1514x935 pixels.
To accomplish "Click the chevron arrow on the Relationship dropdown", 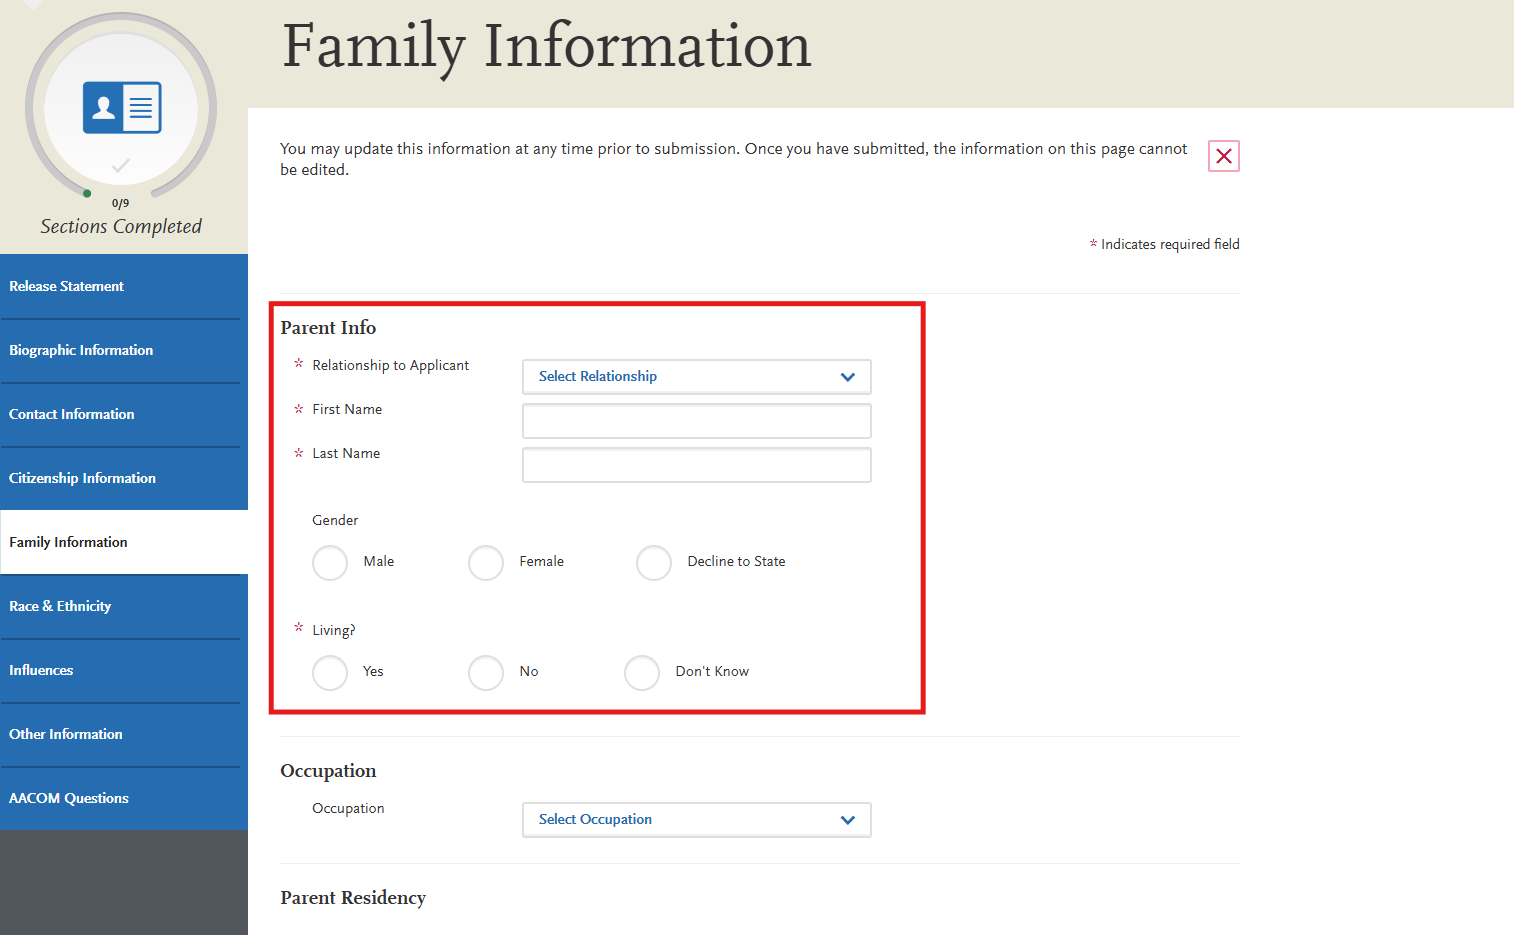I will point(848,377).
